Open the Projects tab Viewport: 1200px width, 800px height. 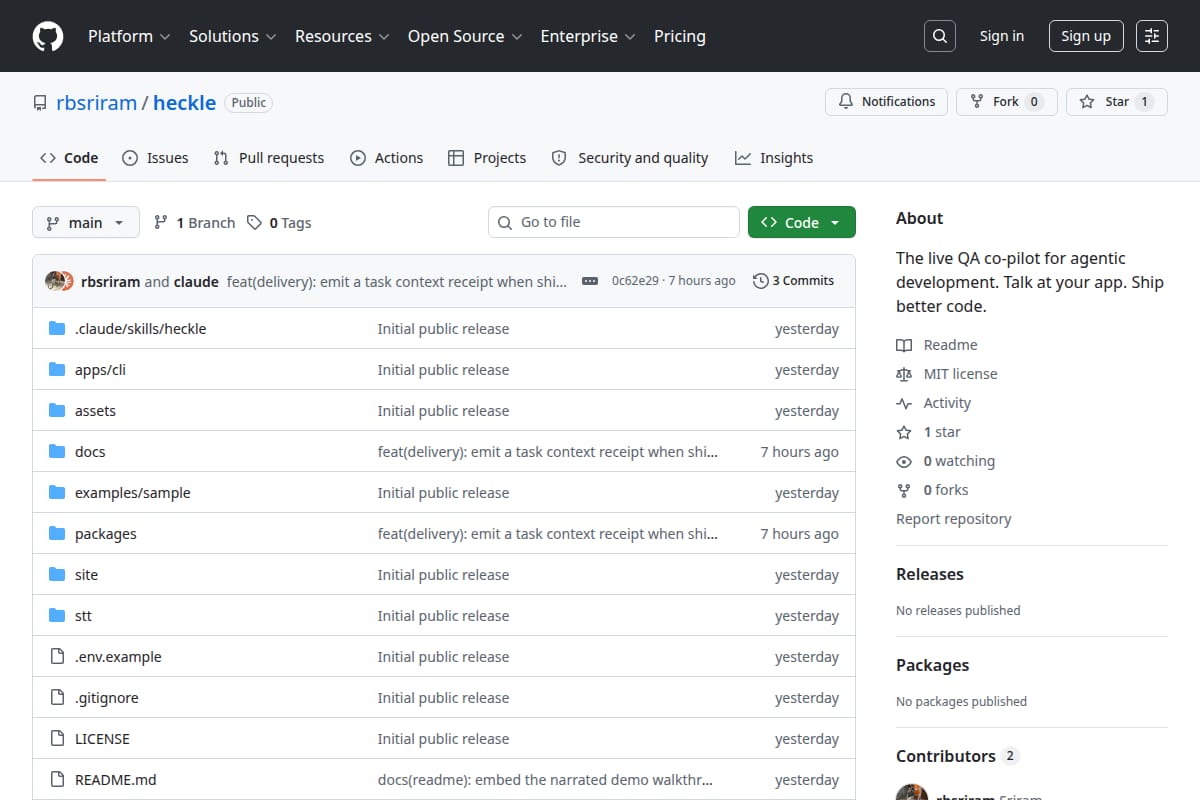click(487, 158)
